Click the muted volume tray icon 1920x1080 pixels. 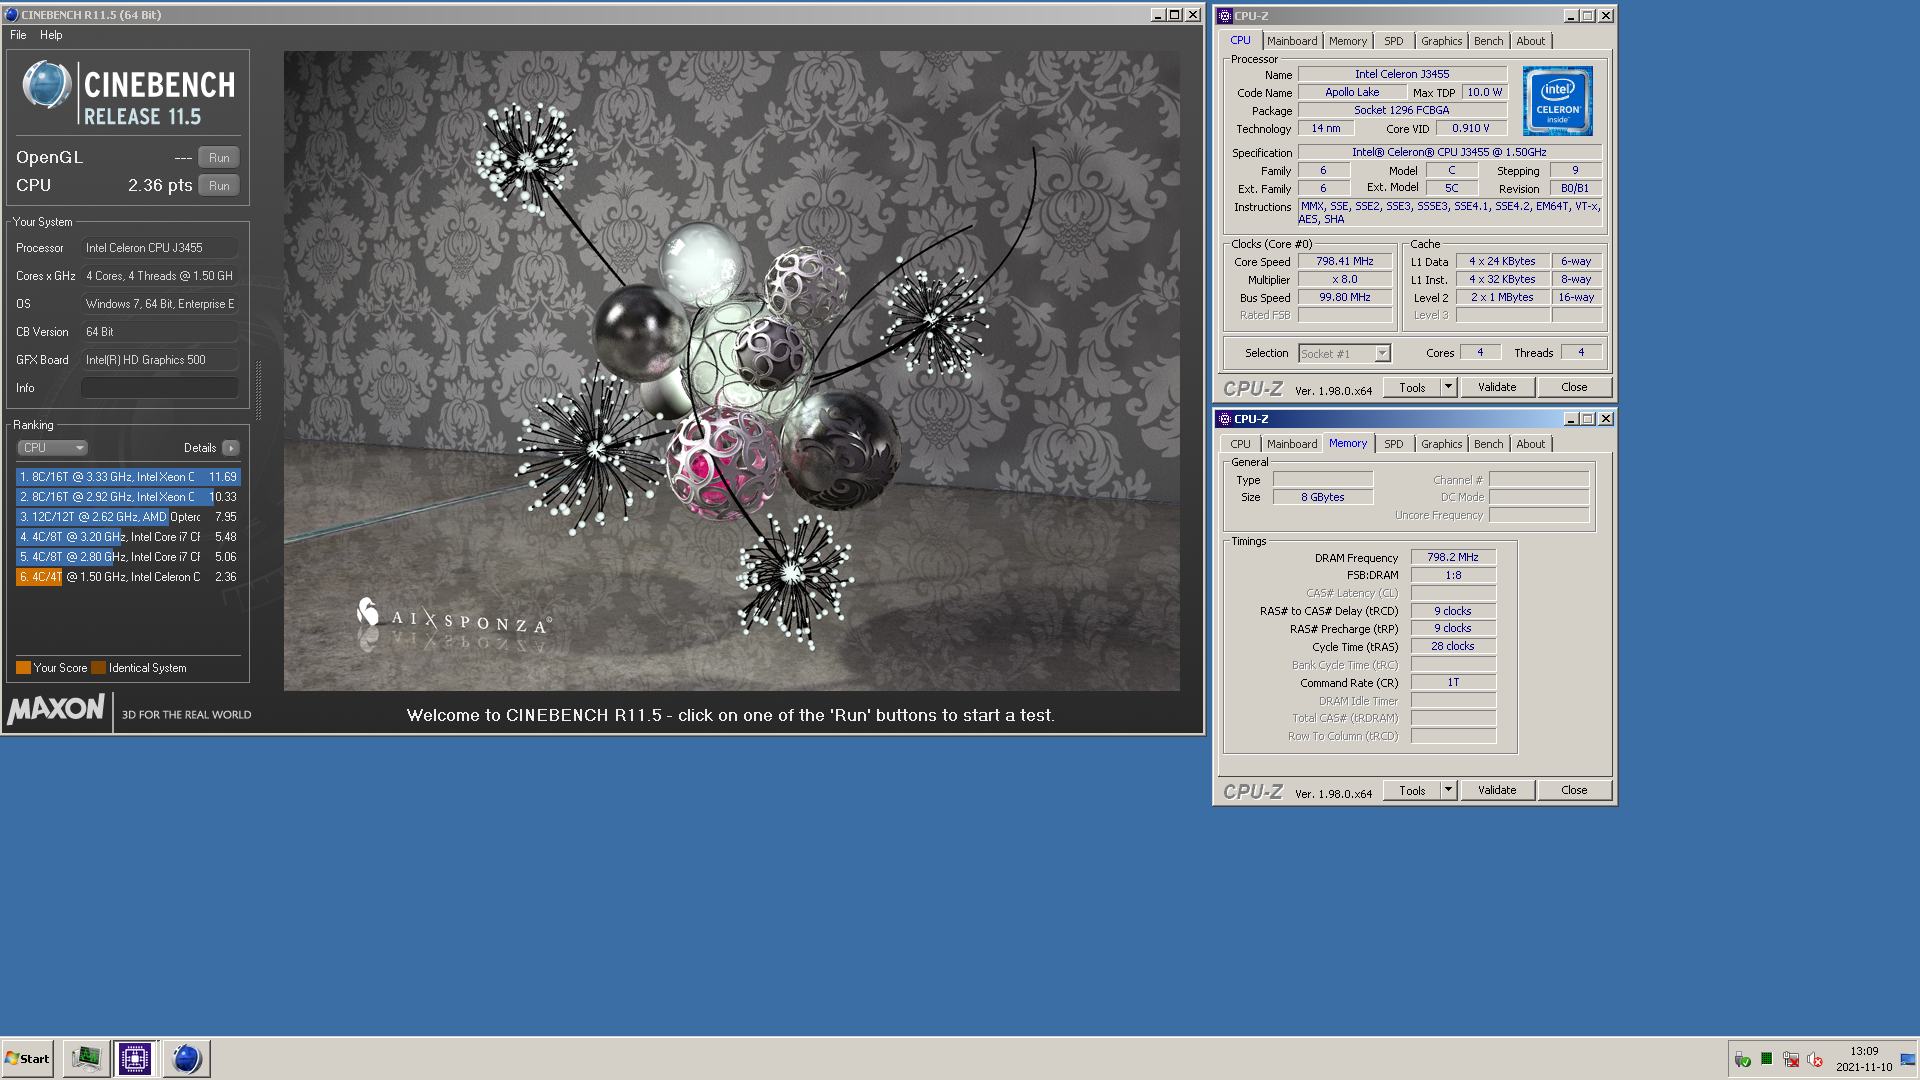point(1815,1060)
